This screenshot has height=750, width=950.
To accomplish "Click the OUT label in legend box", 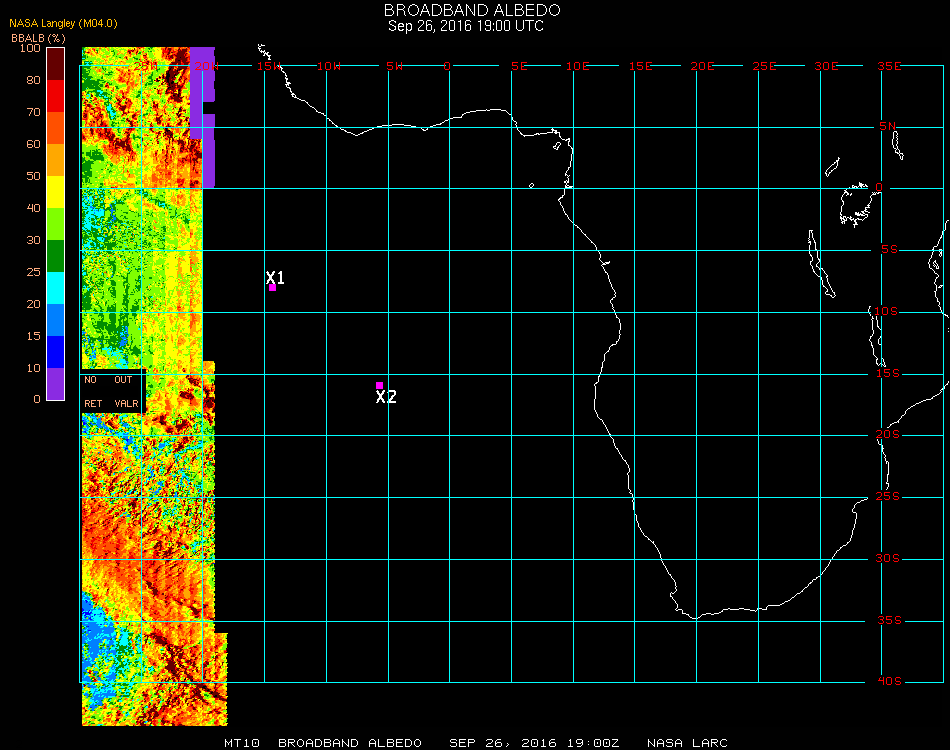I will 123,380.
